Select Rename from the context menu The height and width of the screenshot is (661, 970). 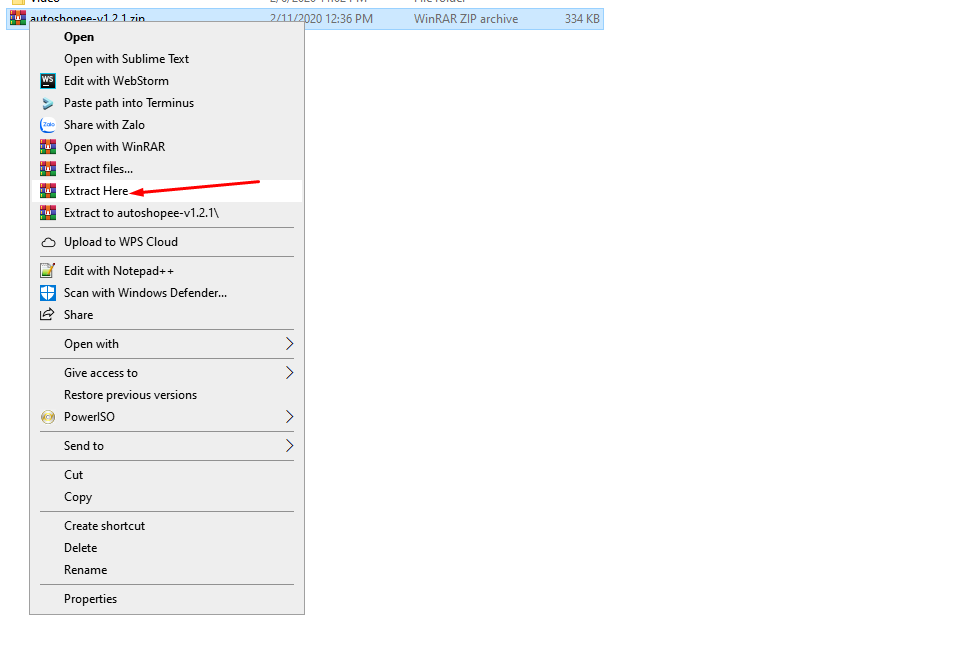pos(167,570)
